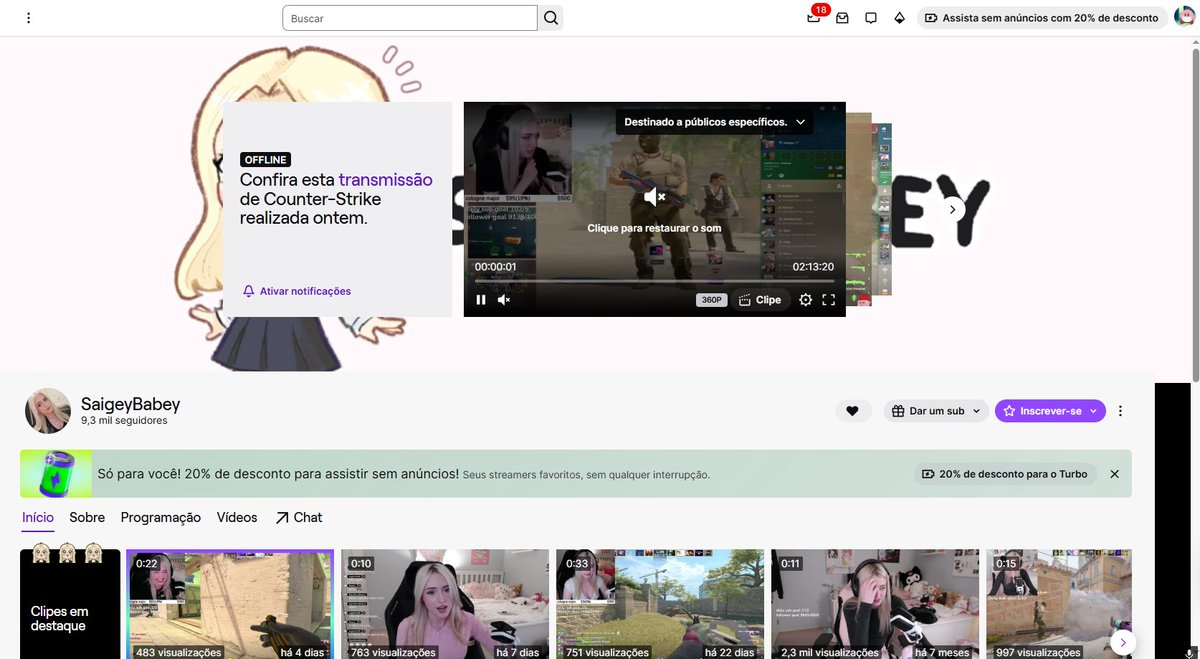Click the '9,3 mil seguidores' text
The image size is (1200, 659).
(x=124, y=421)
